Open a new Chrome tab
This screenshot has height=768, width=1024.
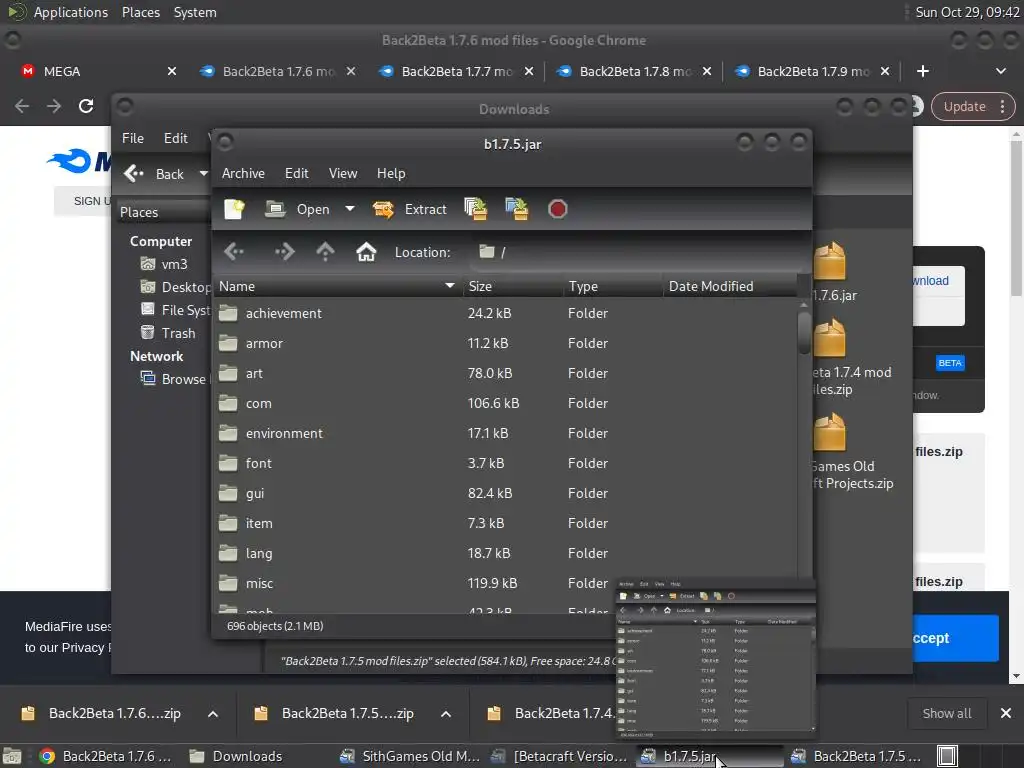click(x=923, y=71)
